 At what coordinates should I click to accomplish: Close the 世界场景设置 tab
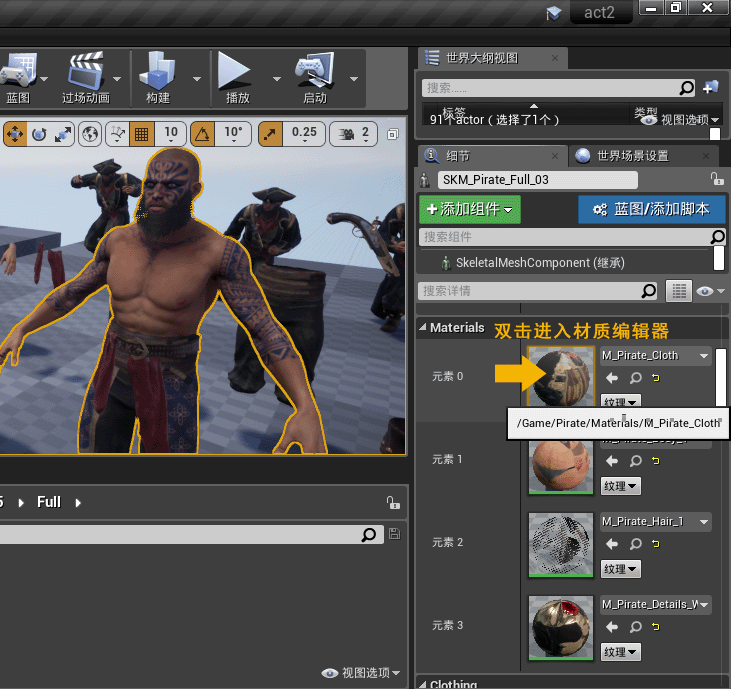pos(706,156)
